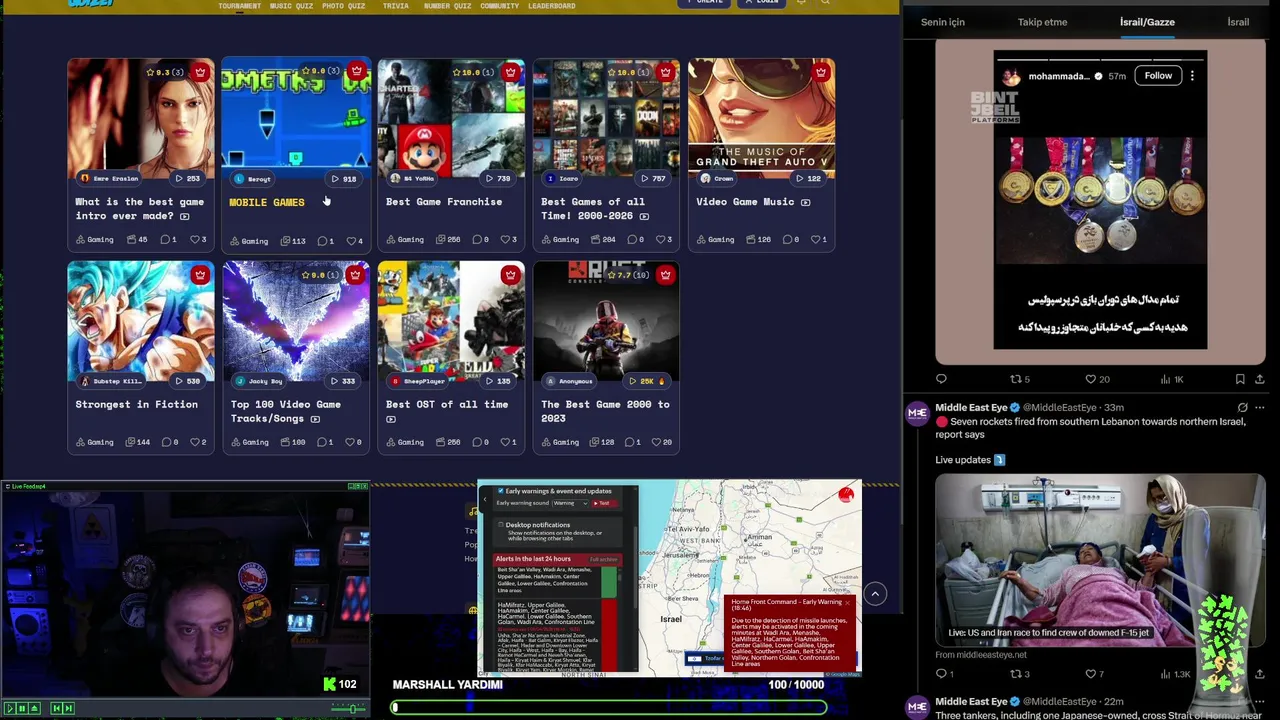
Task: Switch to the Takip etme tab
Action: tap(1042, 22)
